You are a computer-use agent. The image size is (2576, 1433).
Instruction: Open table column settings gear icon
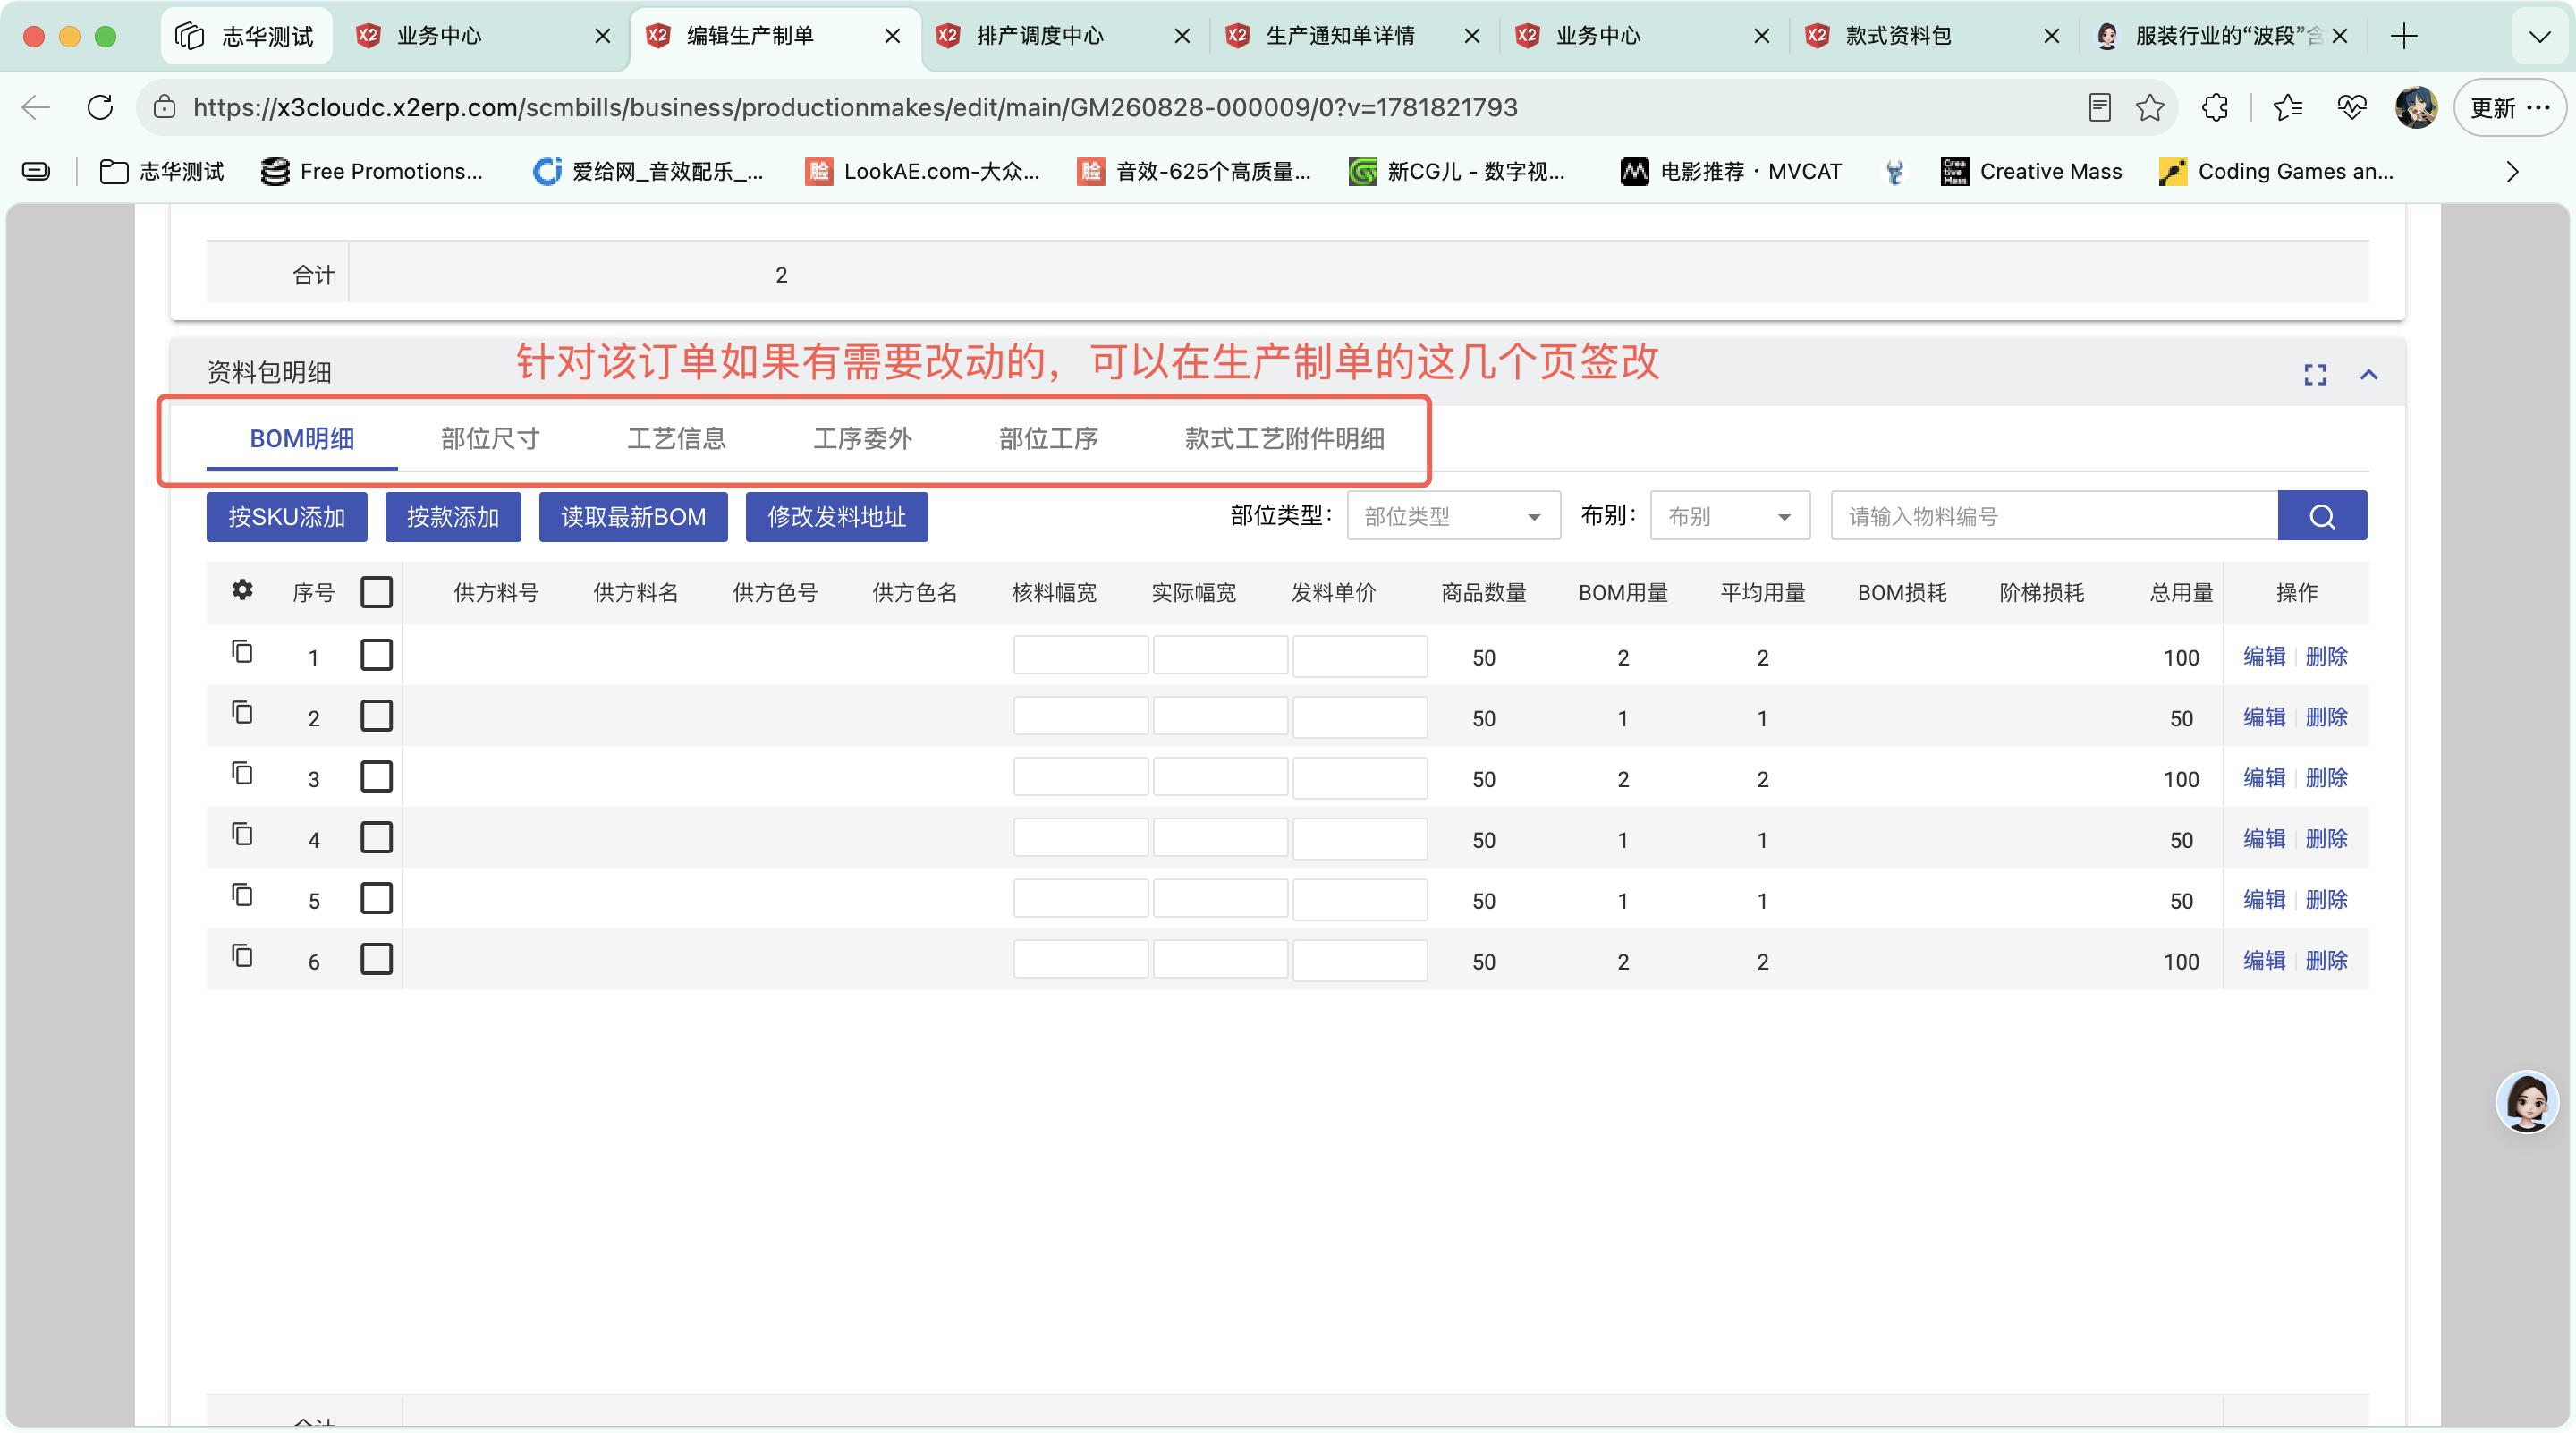point(242,590)
